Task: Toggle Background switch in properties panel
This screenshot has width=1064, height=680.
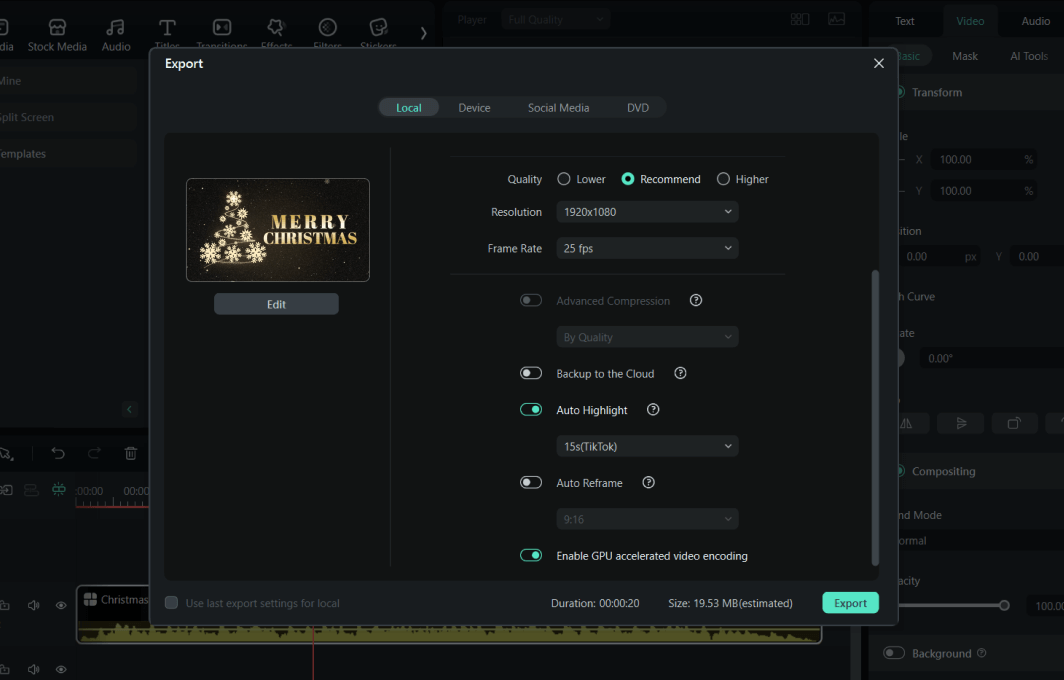Action: click(x=894, y=653)
